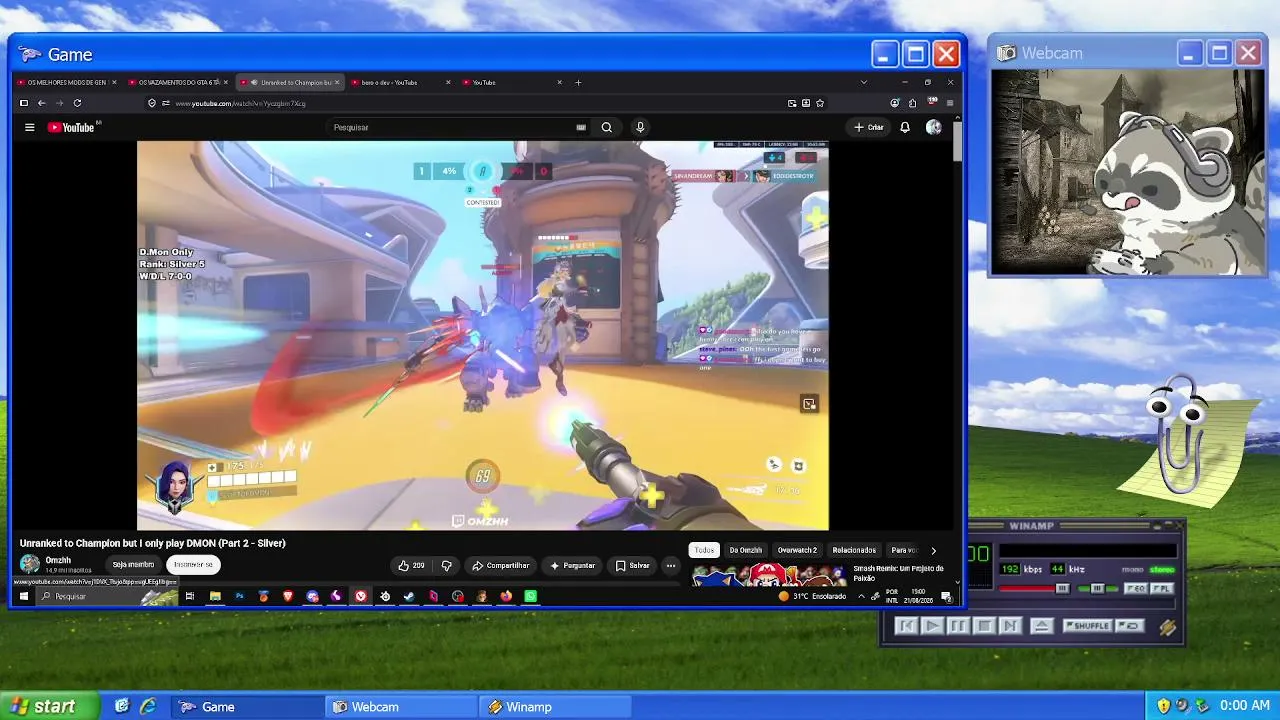Open the YouTube account avatar menu

click(934, 127)
